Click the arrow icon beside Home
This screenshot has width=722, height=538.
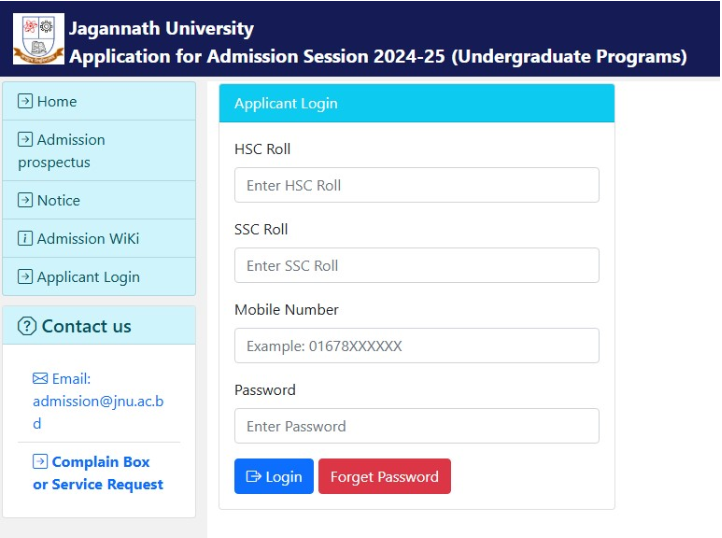point(25,100)
